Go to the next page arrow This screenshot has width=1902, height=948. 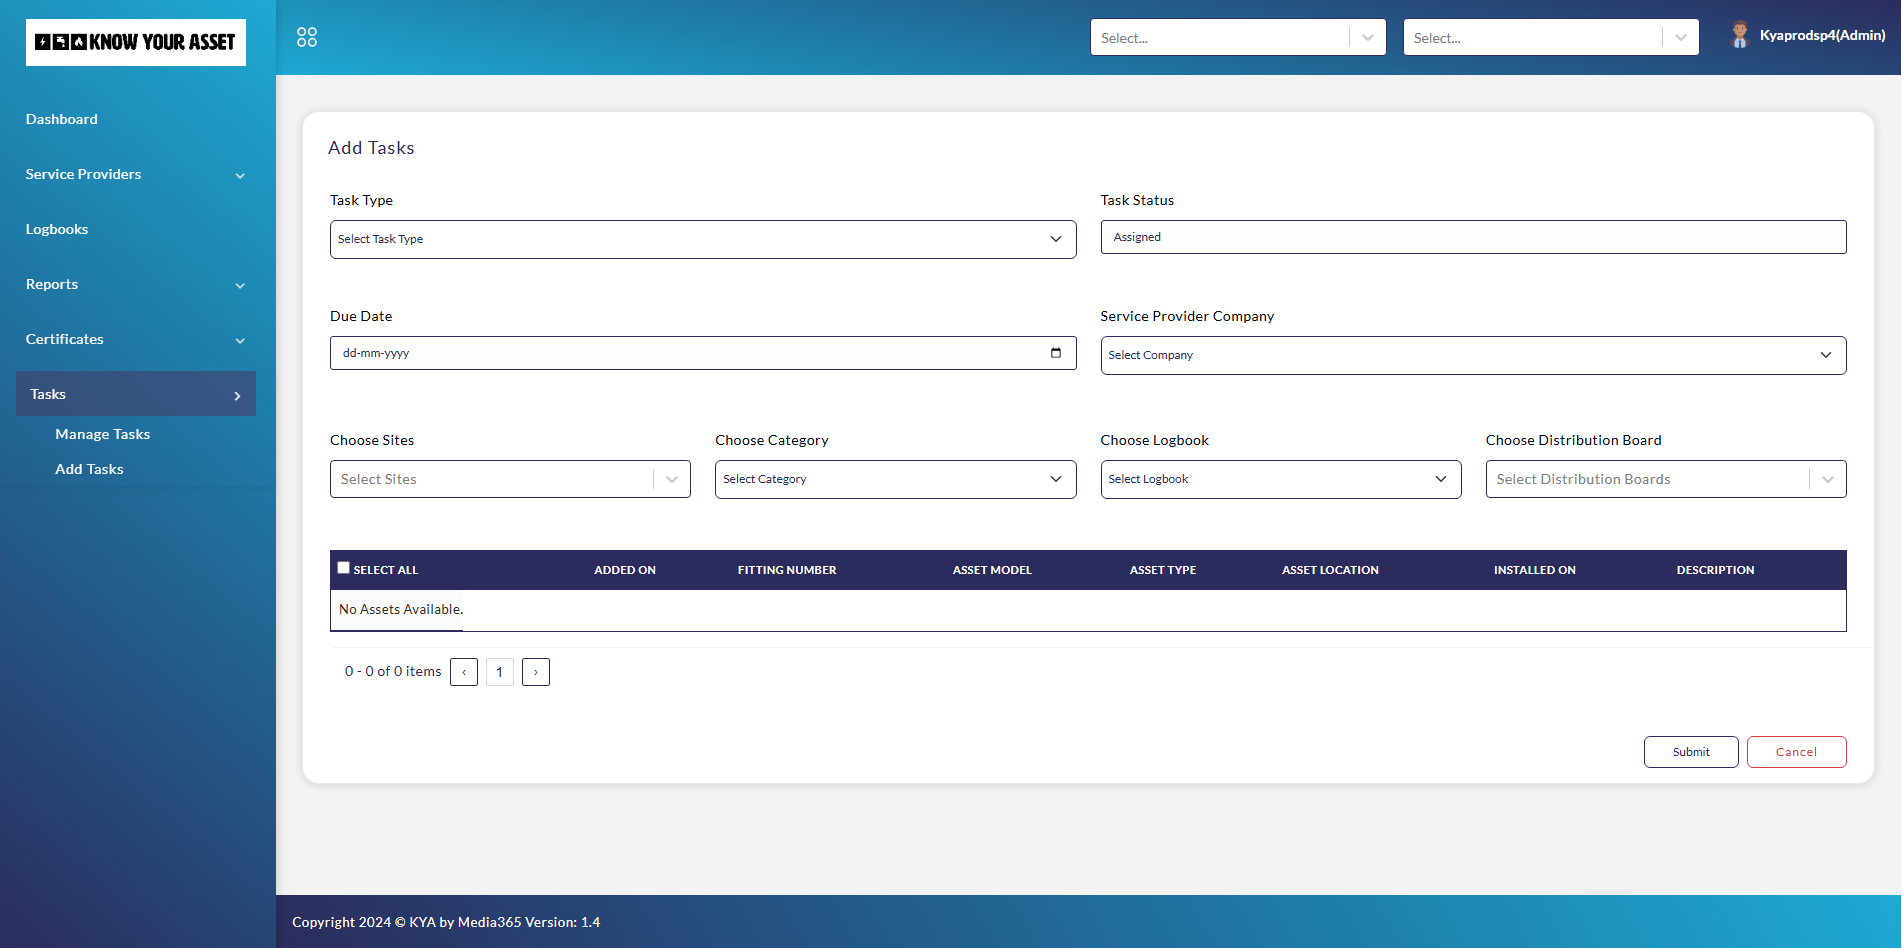[x=536, y=672]
